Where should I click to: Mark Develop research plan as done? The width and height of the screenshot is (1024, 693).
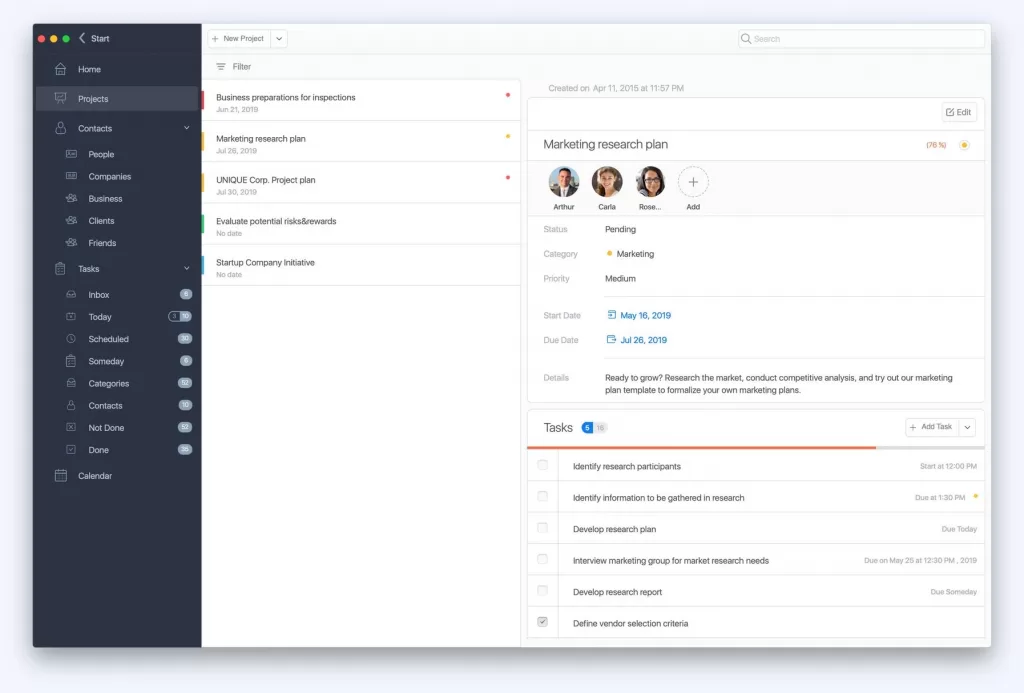tap(542, 528)
